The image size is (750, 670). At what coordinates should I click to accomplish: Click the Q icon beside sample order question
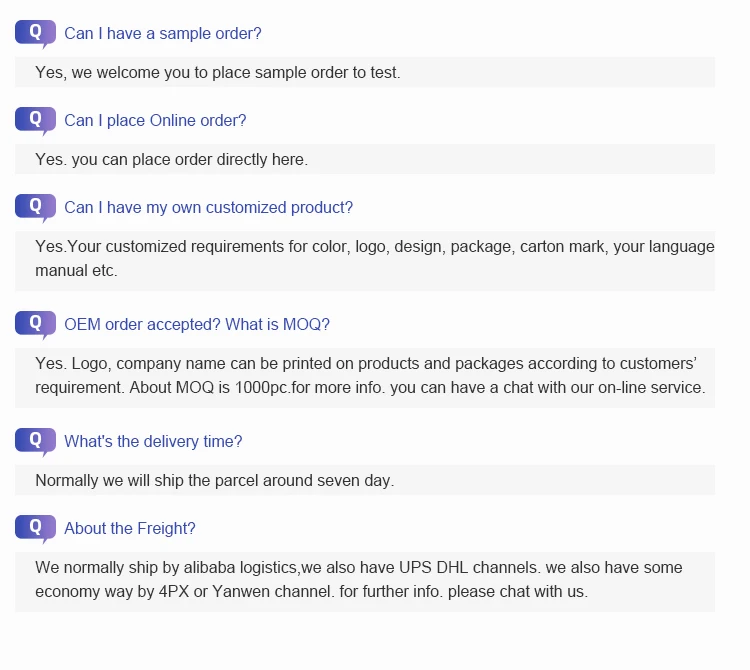coord(35,33)
